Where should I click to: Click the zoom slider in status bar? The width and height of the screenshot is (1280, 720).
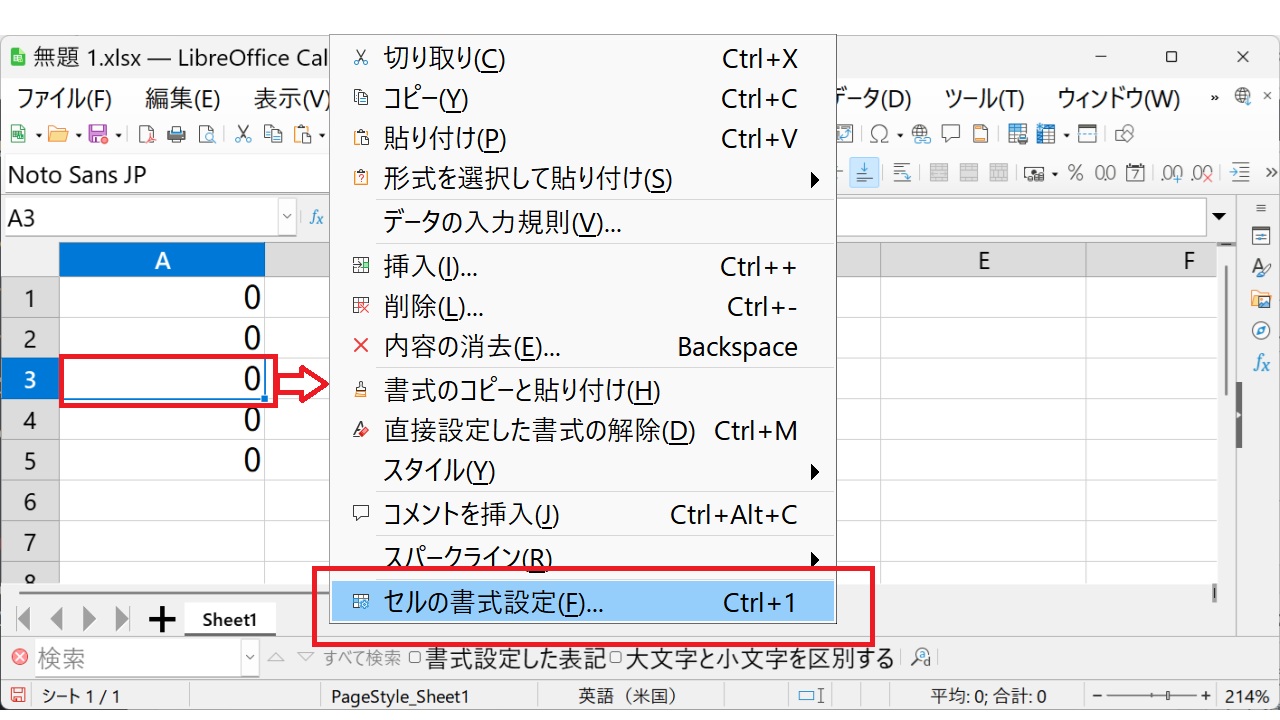point(1150,696)
